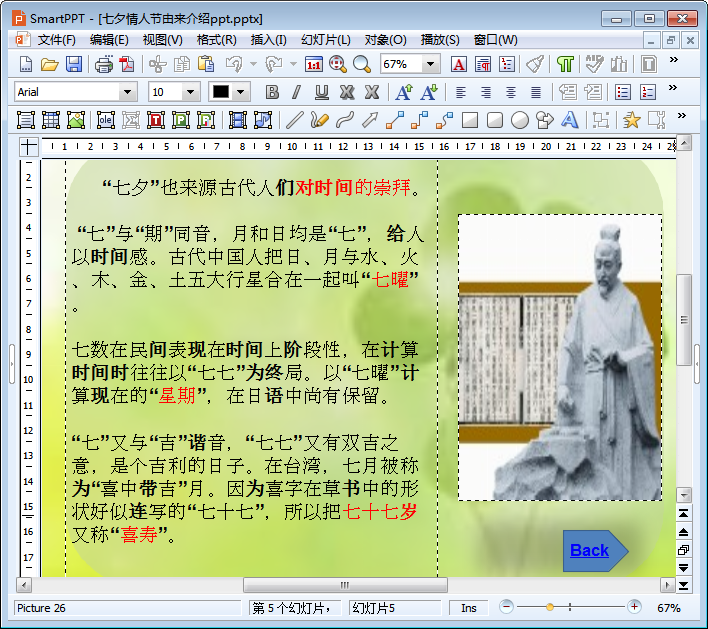
Task: Insert TextArt with the blue A icon
Action: (569, 120)
